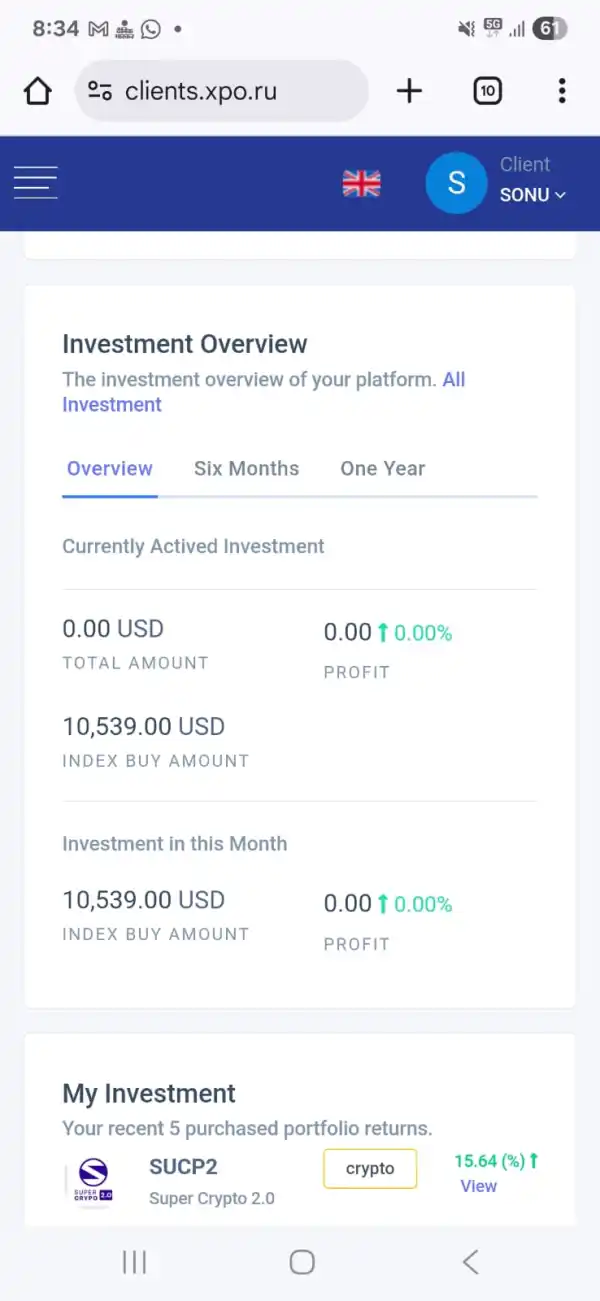
Task: Open the tab switcher showing 10 tabs
Action: click(487, 91)
